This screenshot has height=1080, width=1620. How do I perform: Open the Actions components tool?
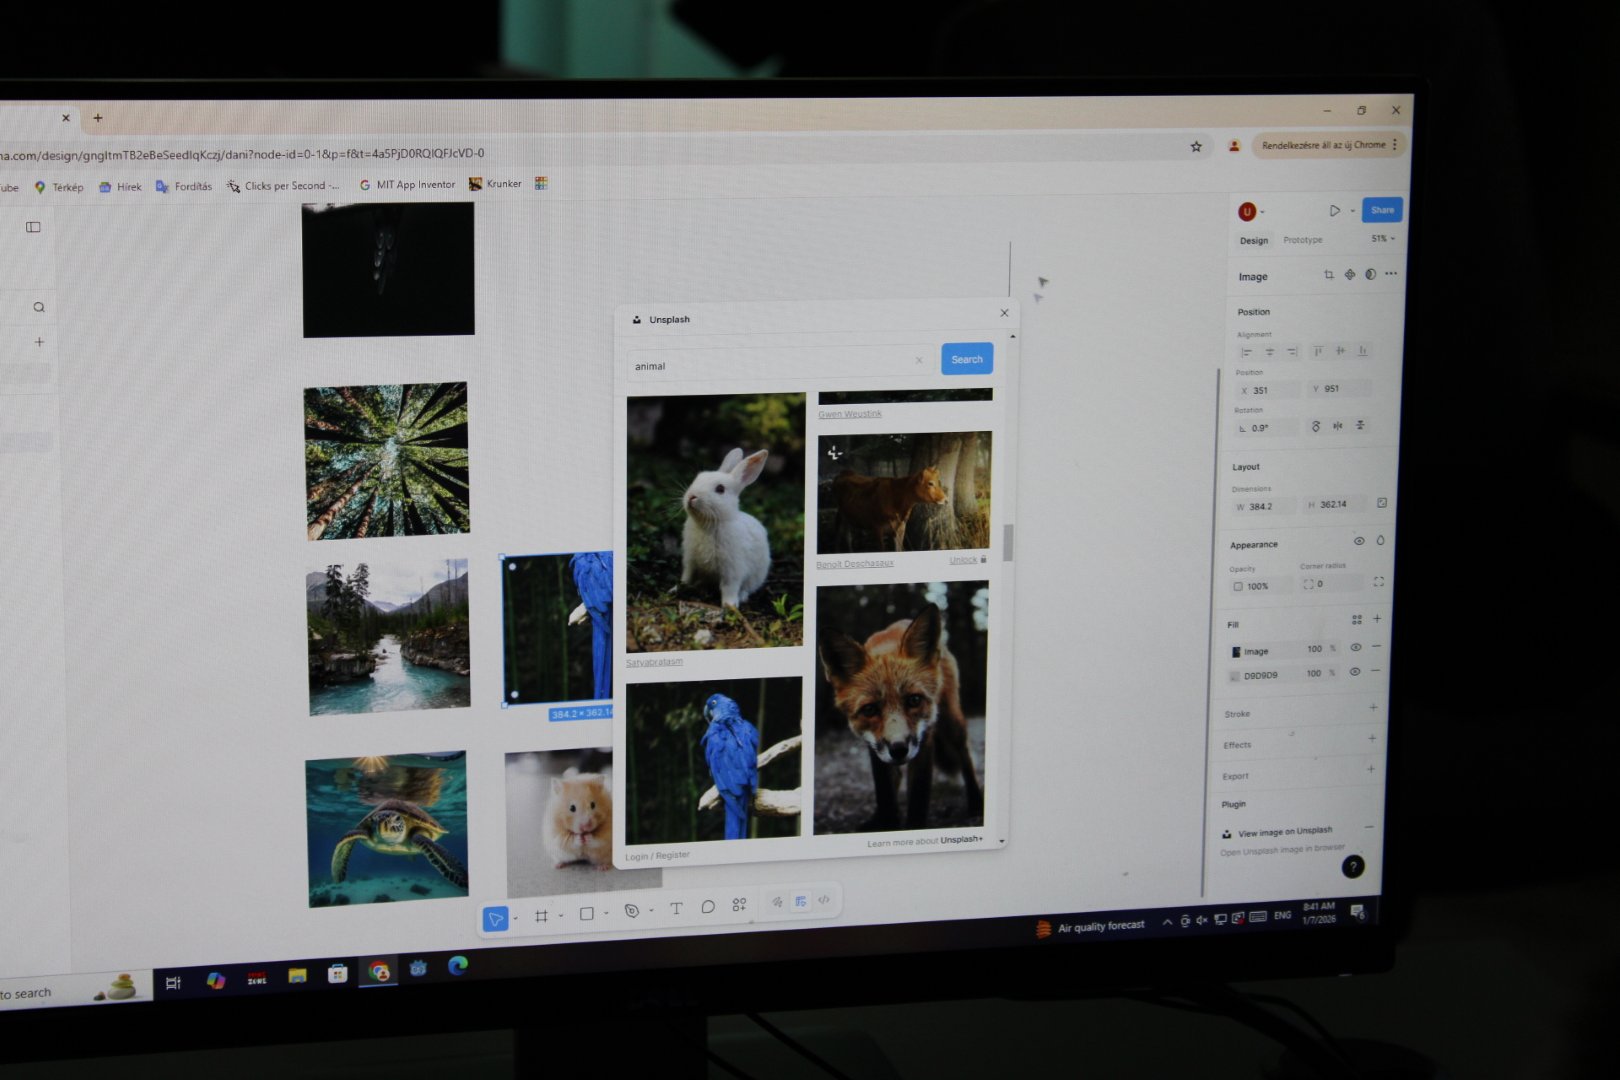pos(739,905)
